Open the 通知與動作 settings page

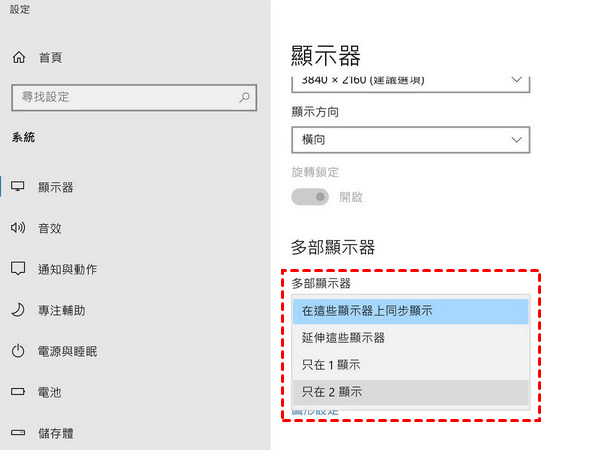(67, 269)
